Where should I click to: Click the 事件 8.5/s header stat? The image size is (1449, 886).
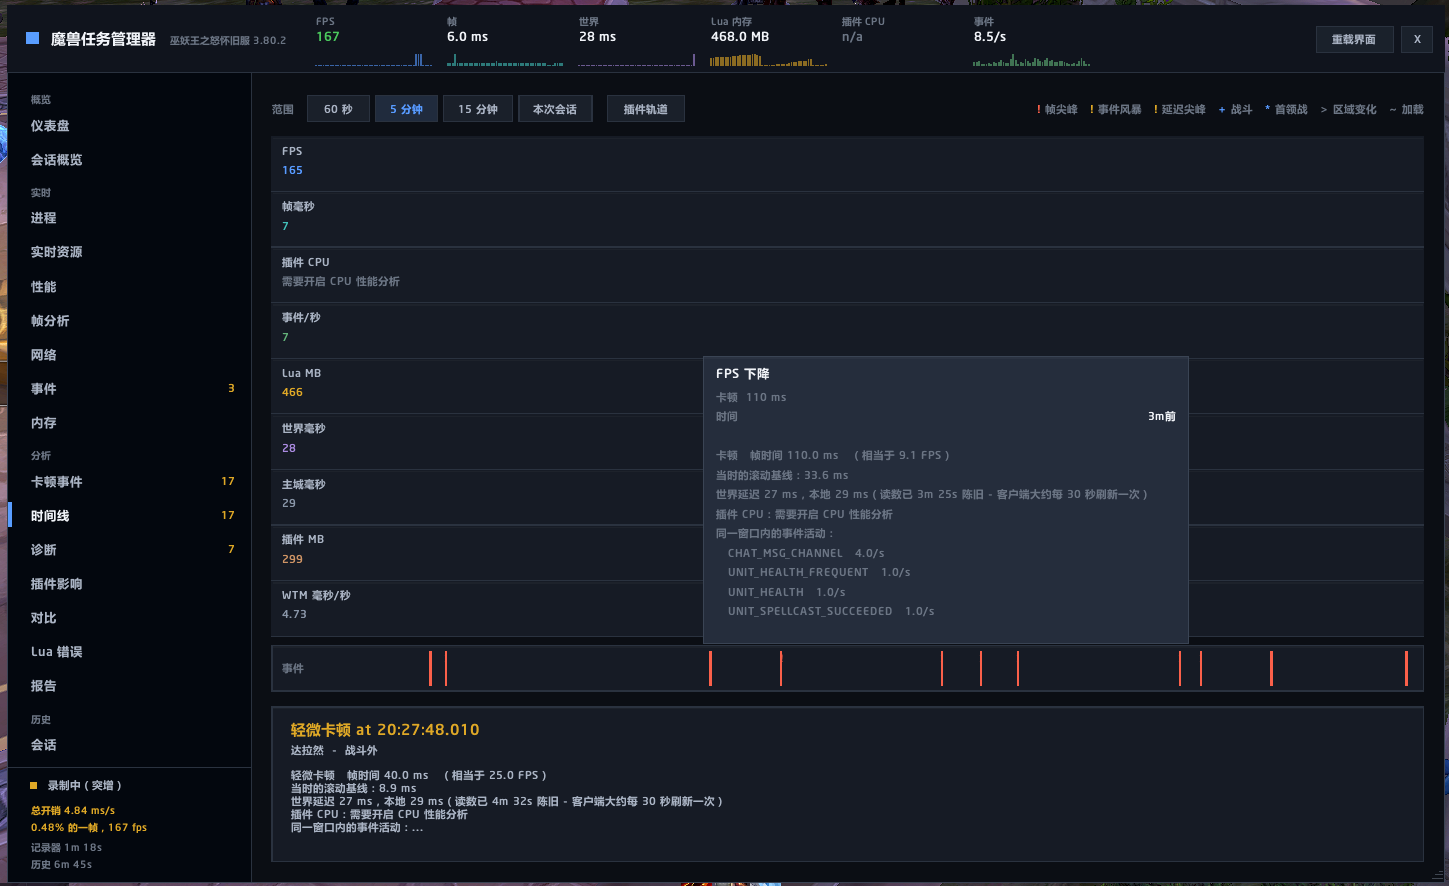point(1031,41)
